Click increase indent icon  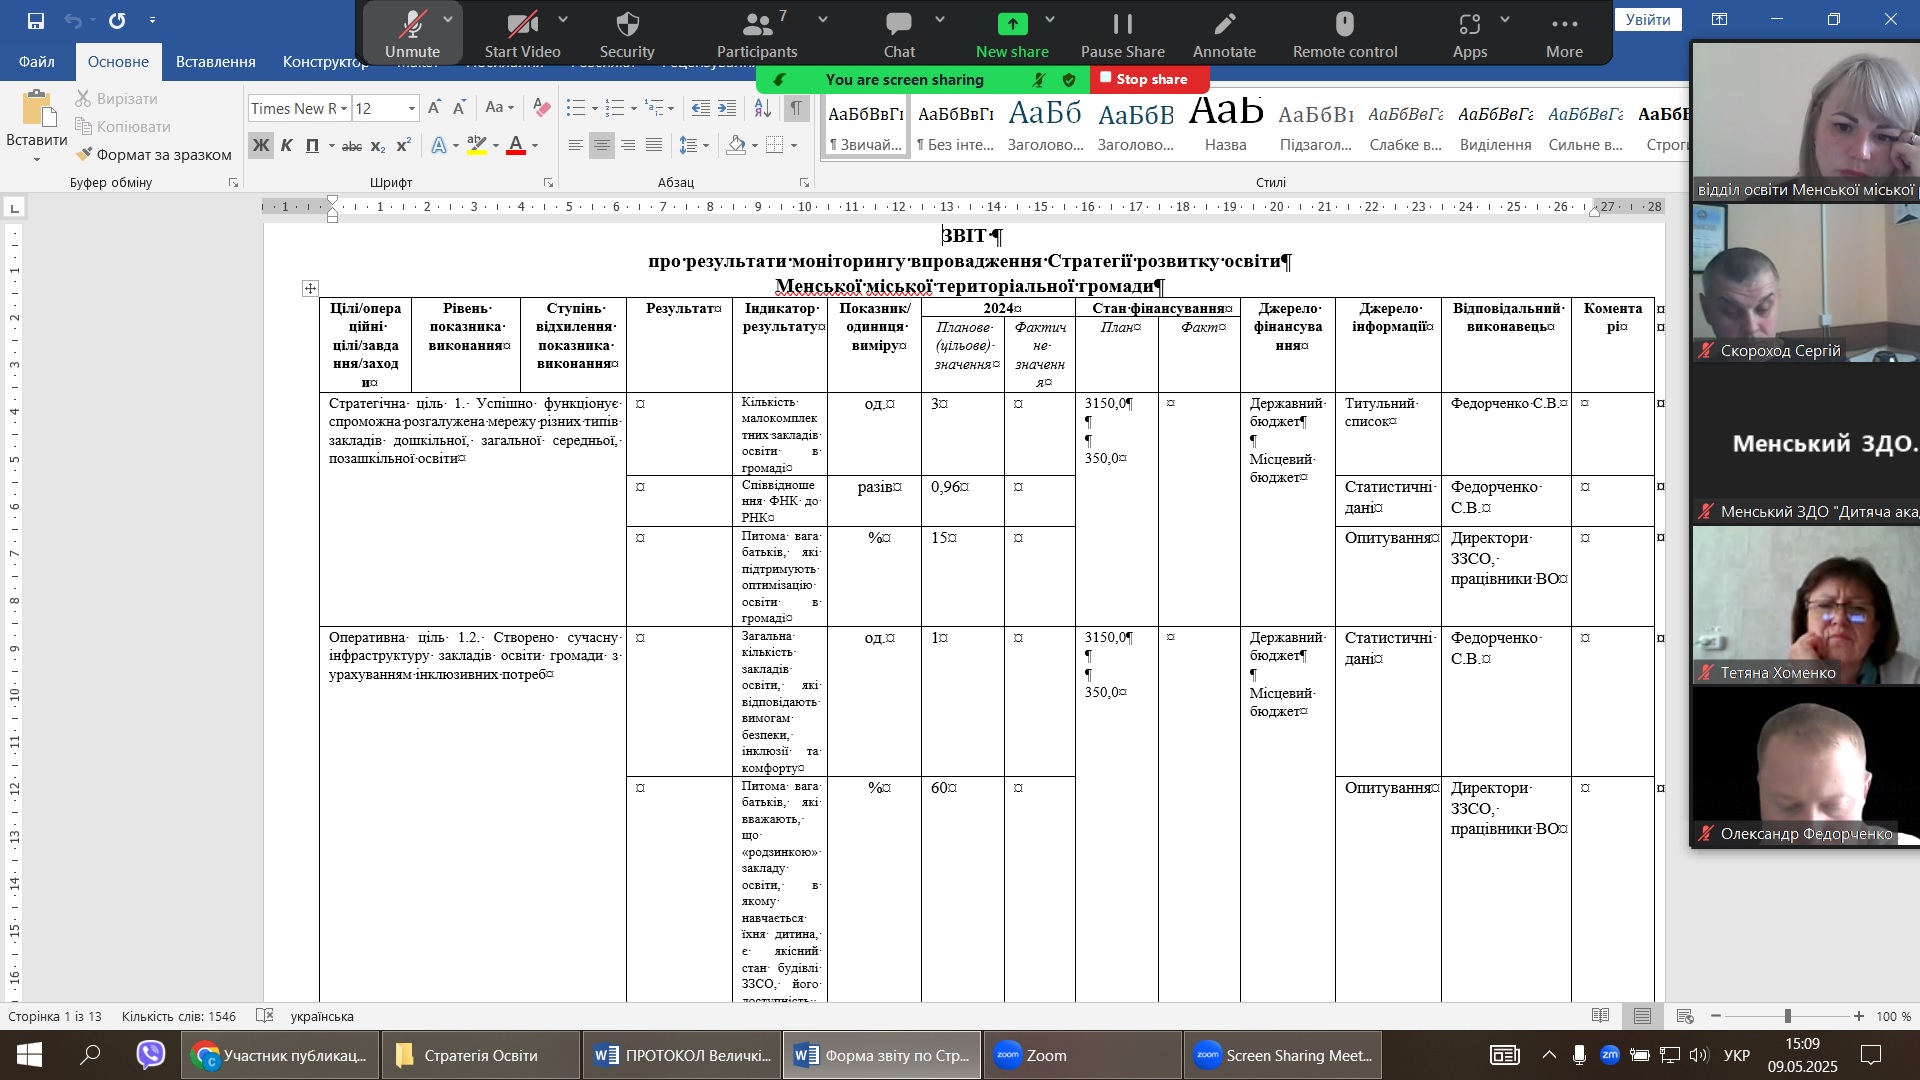pyautogui.click(x=727, y=108)
